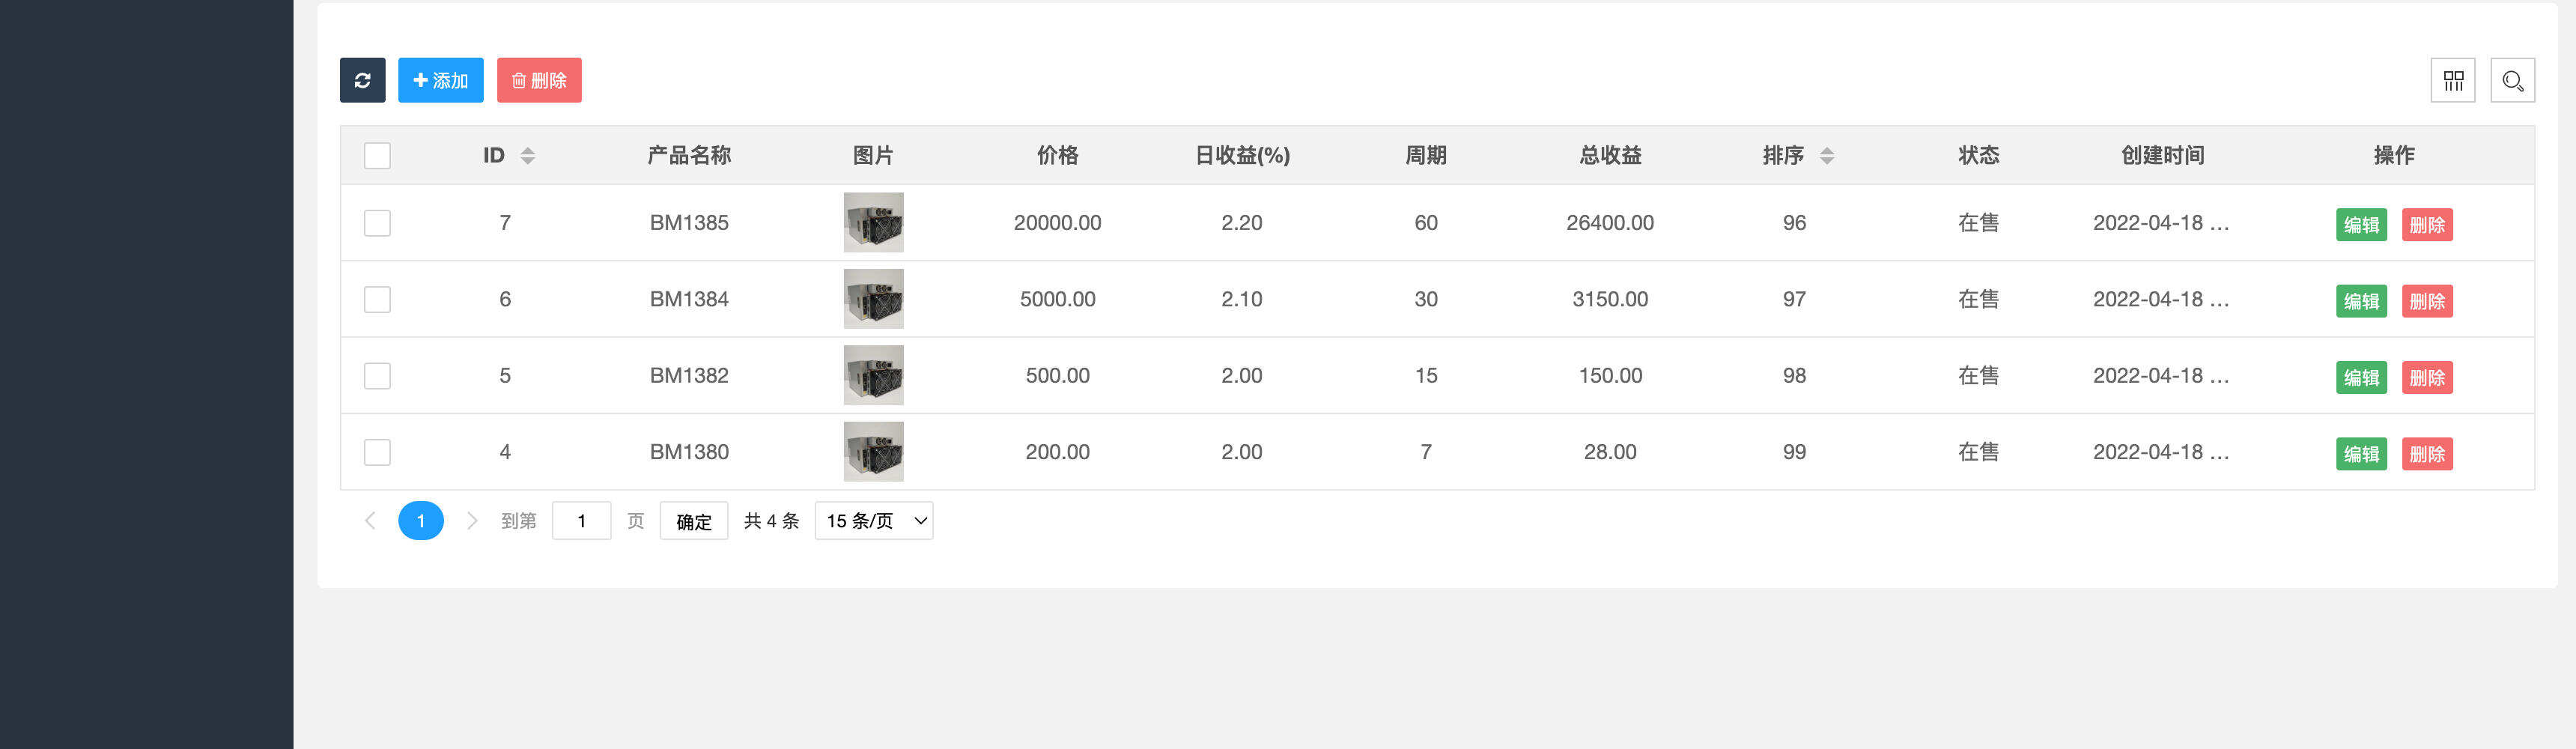Viewport: 2576px width, 749px height.
Task: Check the row for product BM1385
Action: pos(377,223)
